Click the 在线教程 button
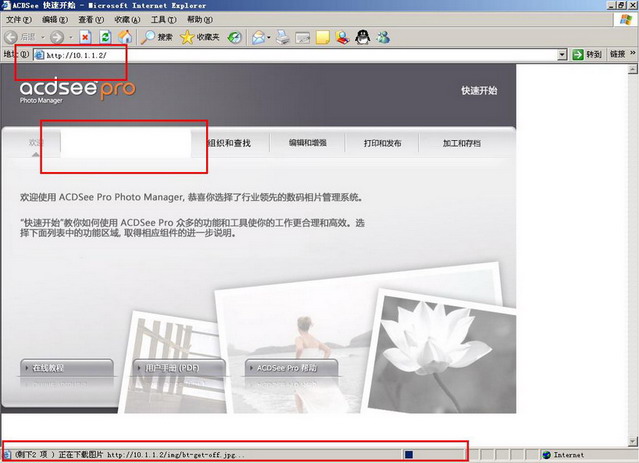Viewport: 639px width, 463px height. [66, 368]
